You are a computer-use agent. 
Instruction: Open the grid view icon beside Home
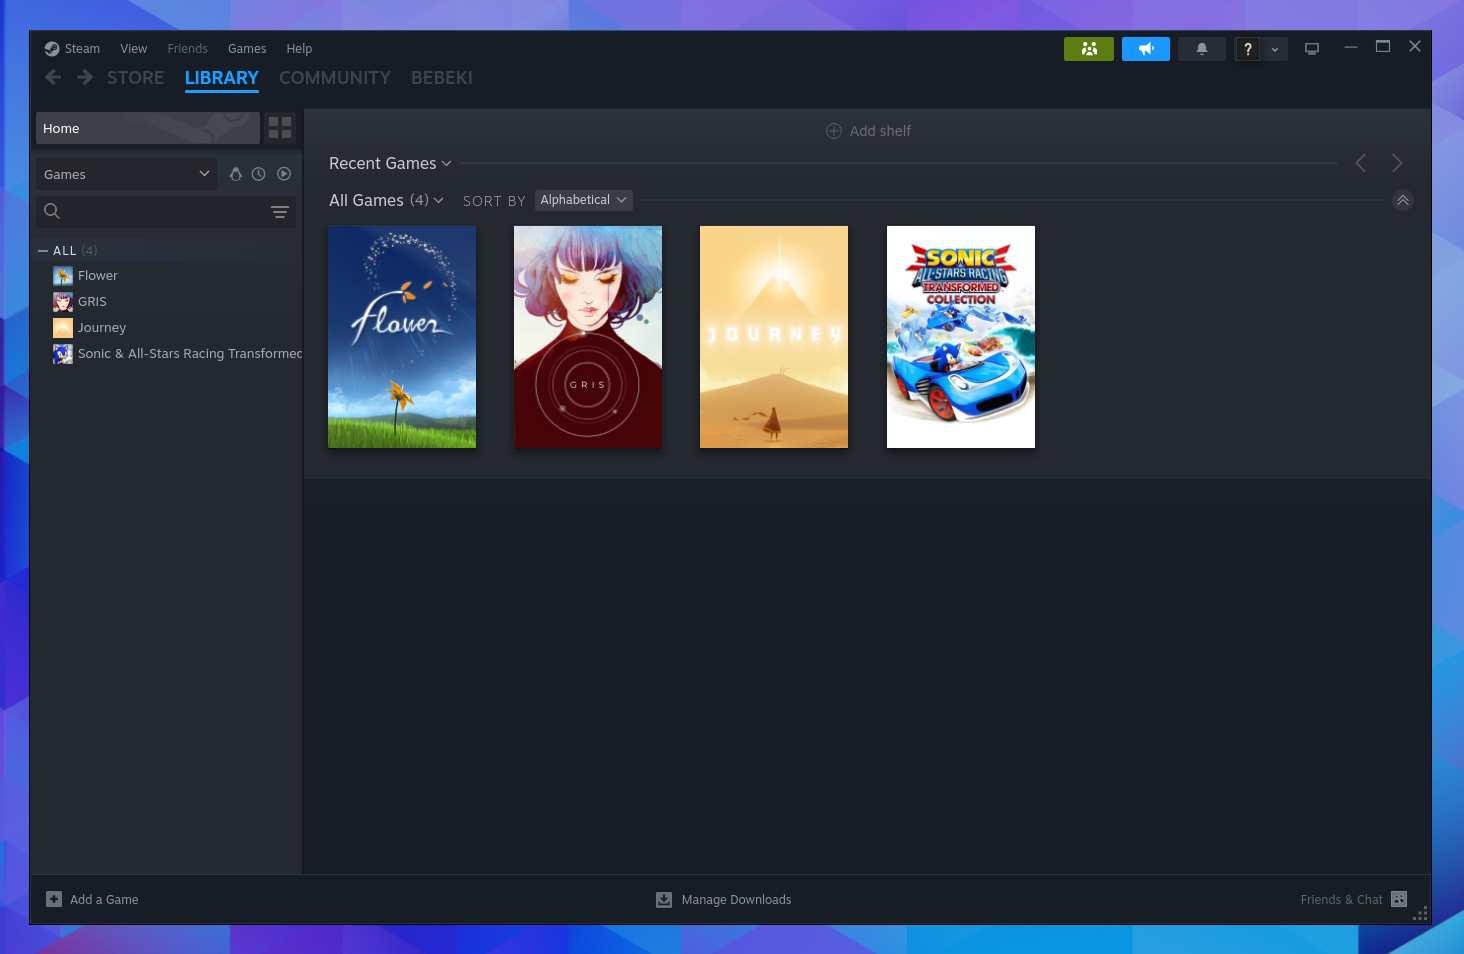click(279, 128)
